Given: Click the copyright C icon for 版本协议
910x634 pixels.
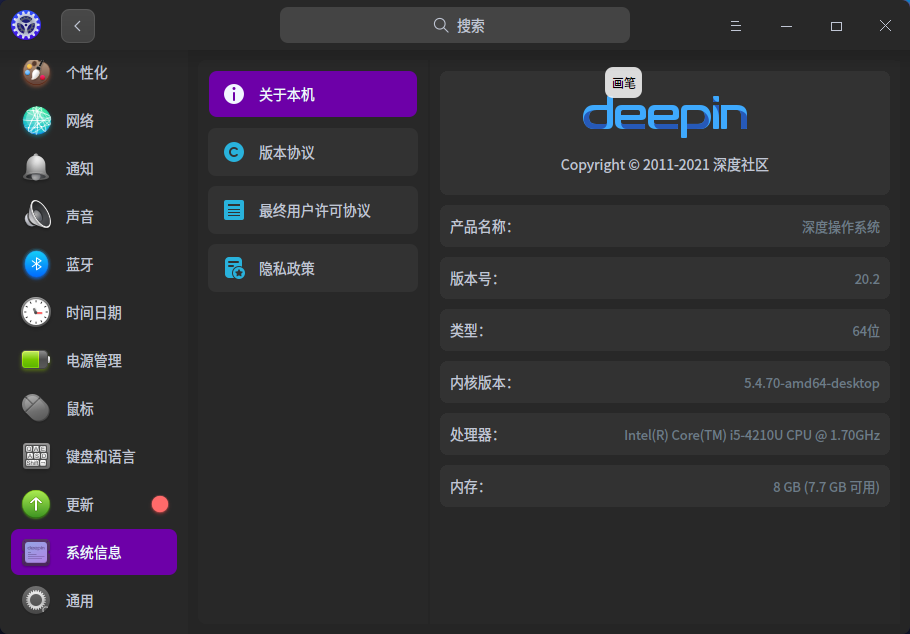Looking at the screenshot, I should (x=234, y=152).
